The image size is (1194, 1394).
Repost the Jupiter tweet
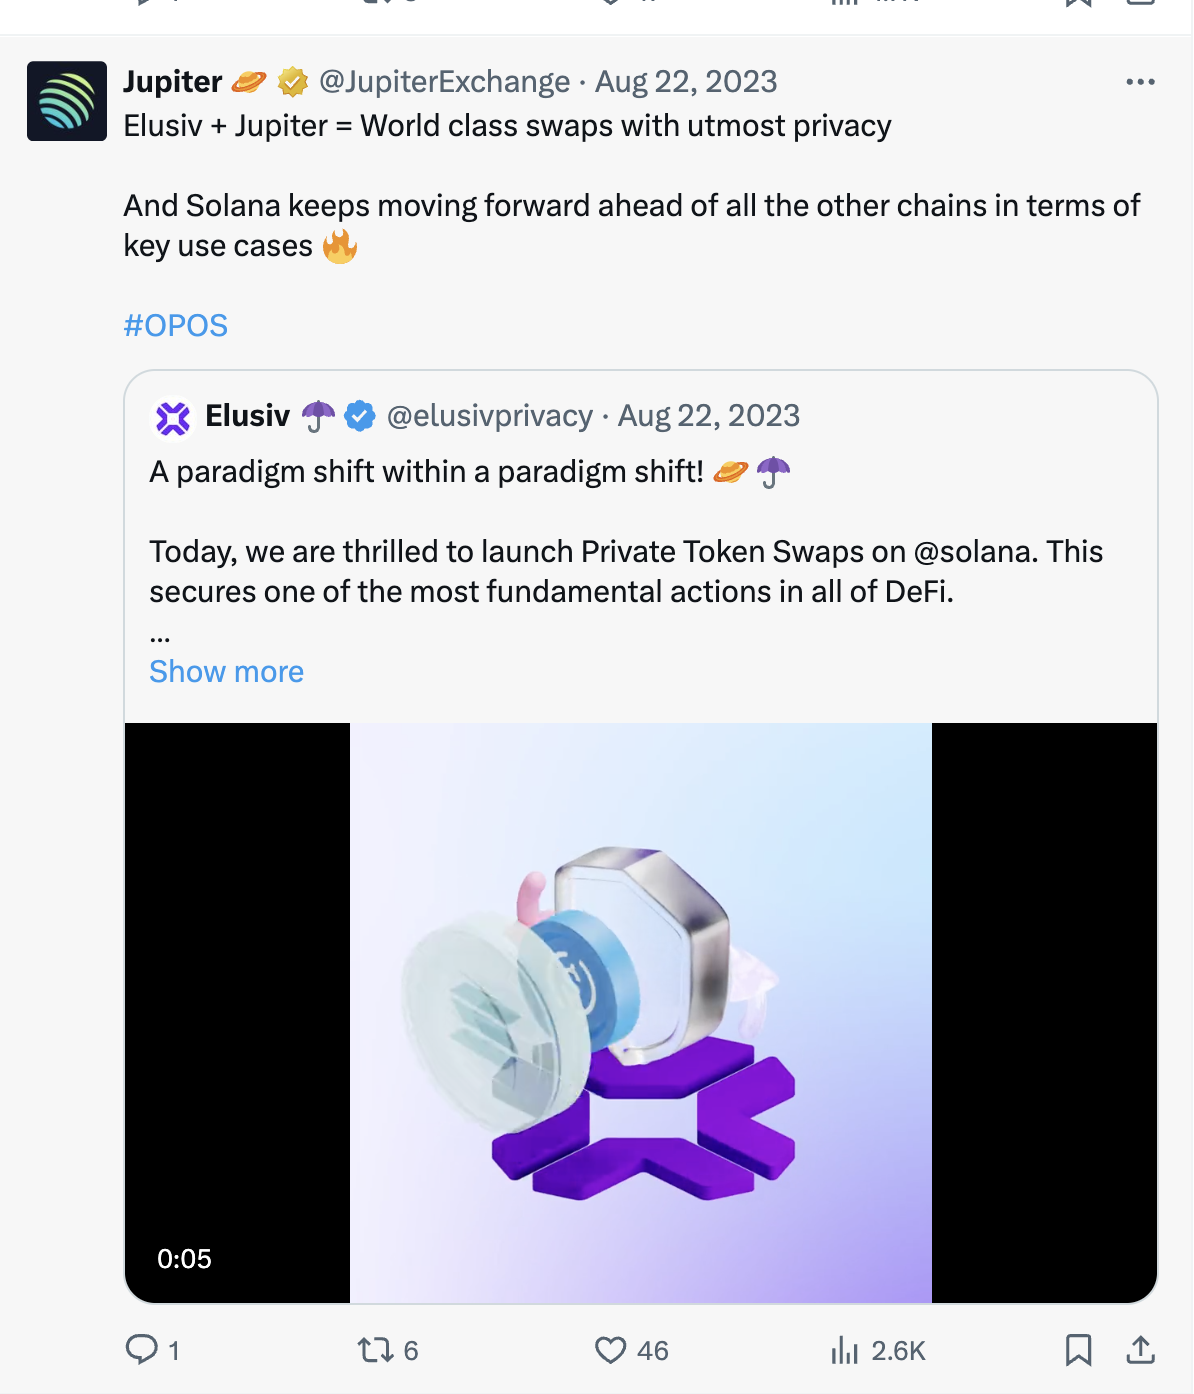point(376,1350)
